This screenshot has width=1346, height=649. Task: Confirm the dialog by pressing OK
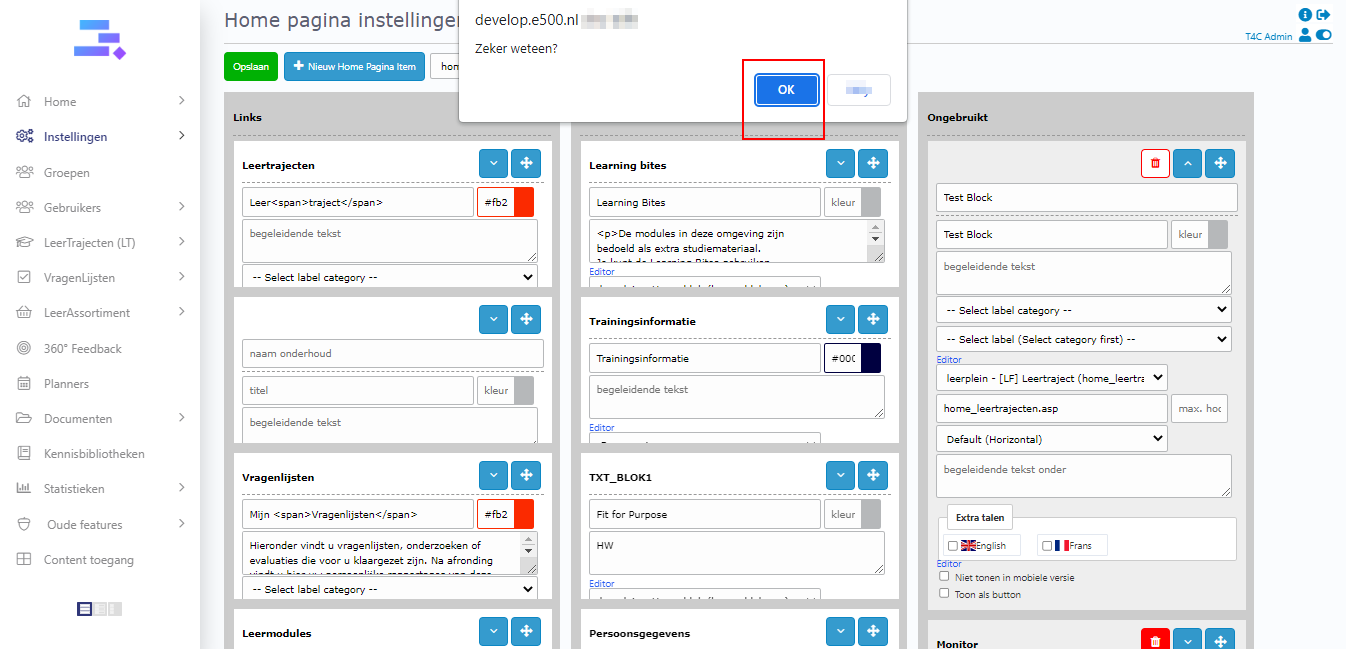pyautogui.click(x=786, y=90)
